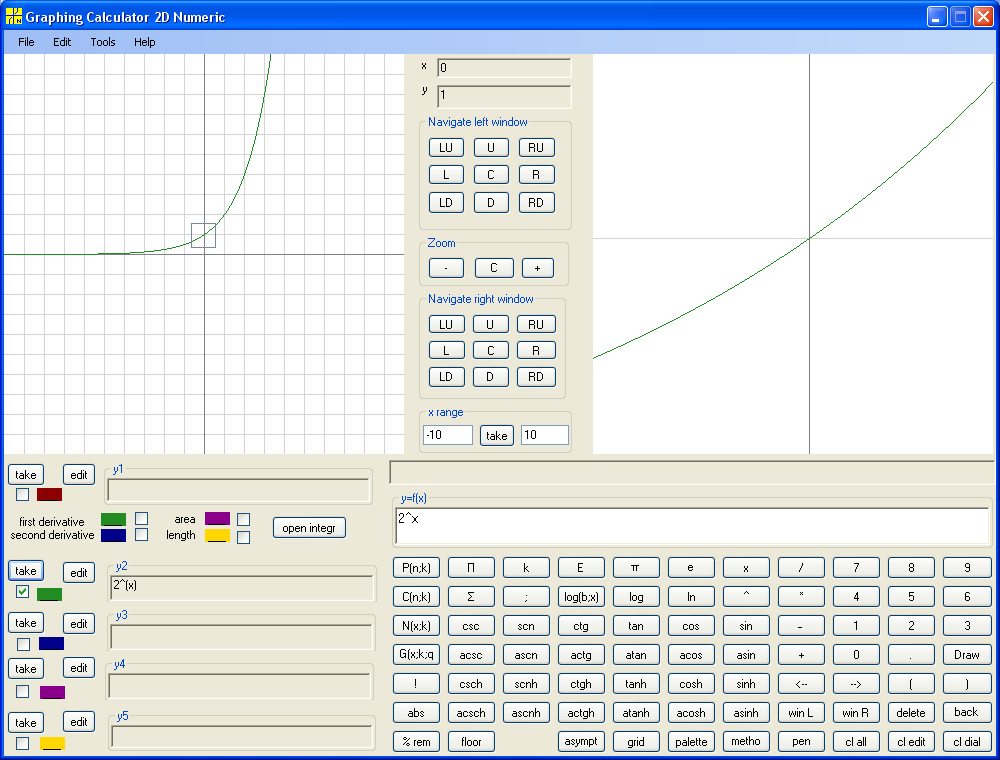Open the Edit menu
Viewport: 1000px width, 760px height.
click(x=62, y=42)
